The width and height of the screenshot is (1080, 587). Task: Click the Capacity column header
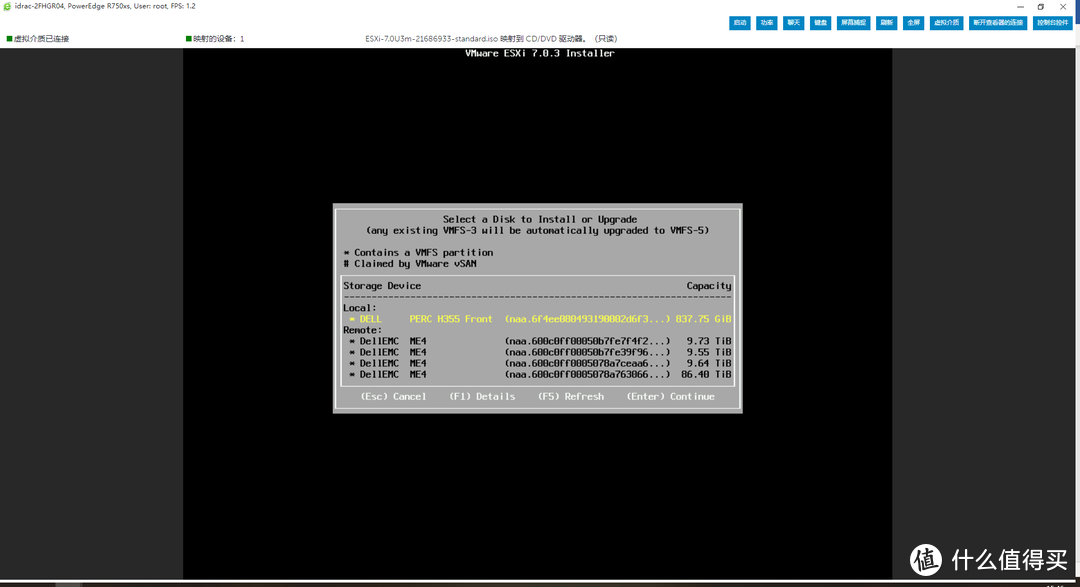pyautogui.click(x=709, y=285)
